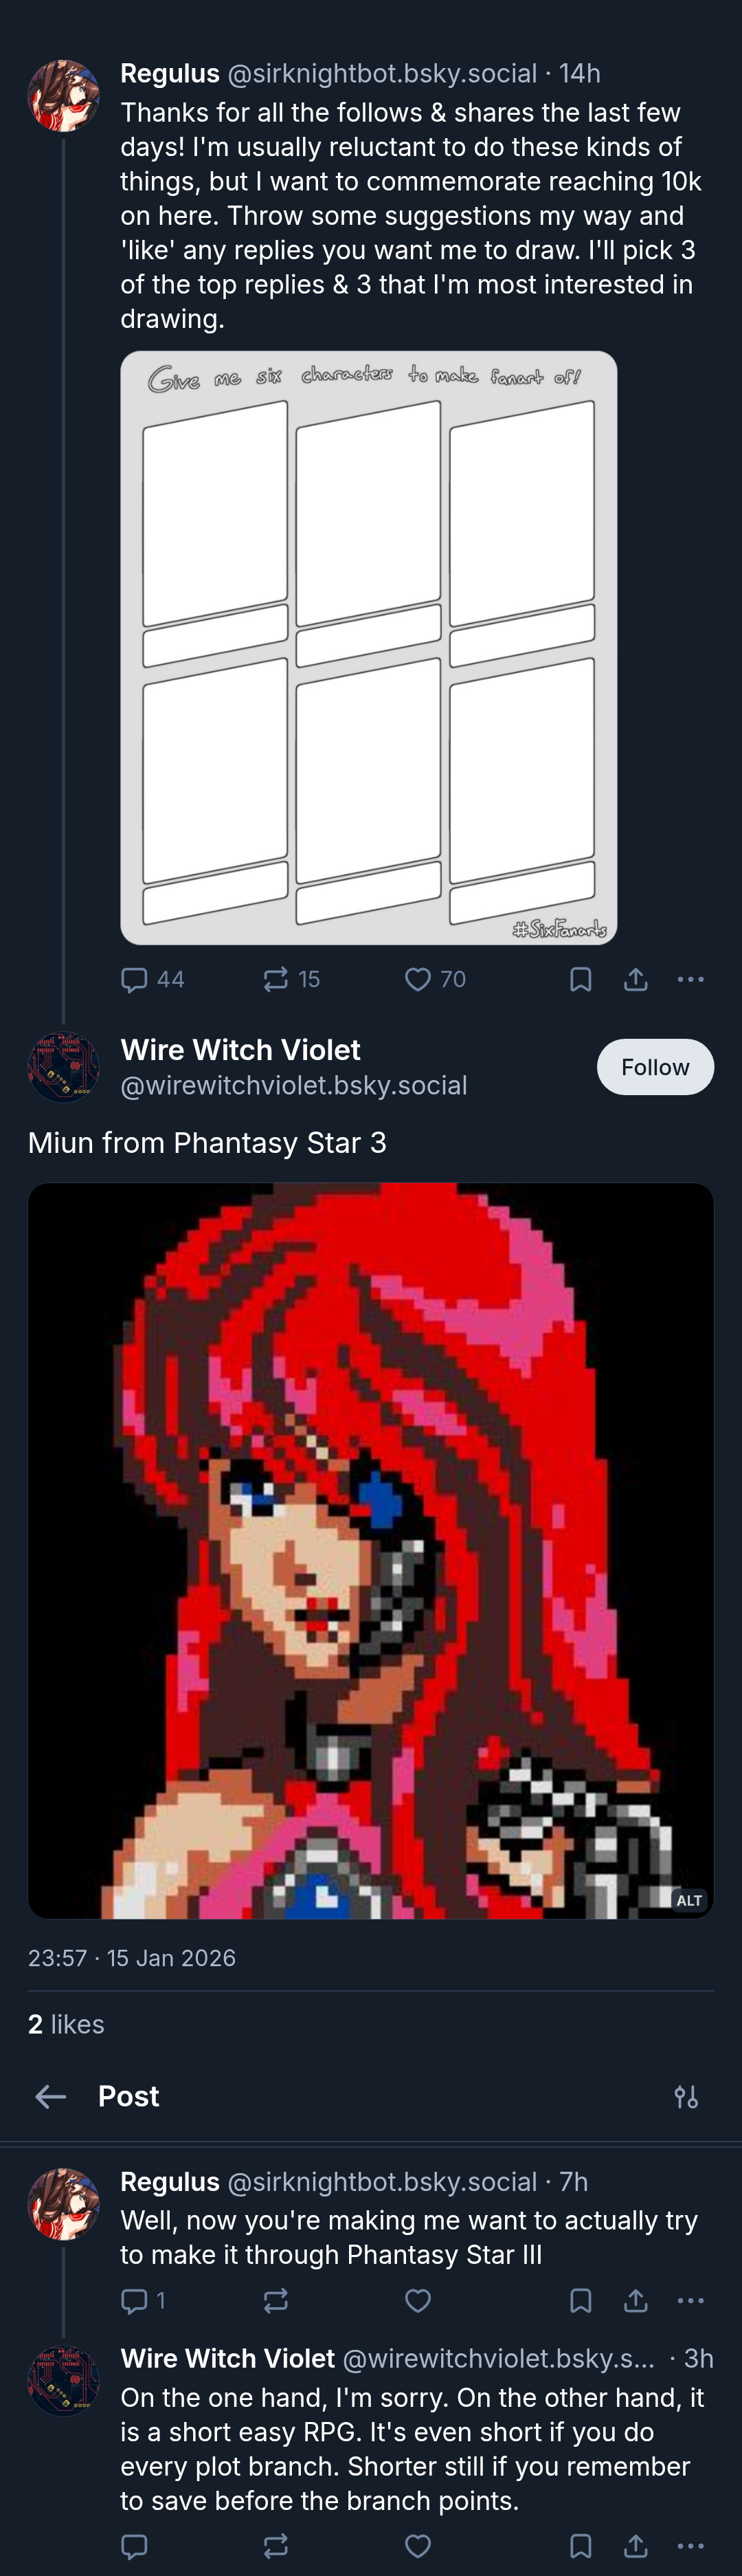Reply to Regulus's top post with 44 comments
742x2576 pixels.
pyautogui.click(x=152, y=979)
